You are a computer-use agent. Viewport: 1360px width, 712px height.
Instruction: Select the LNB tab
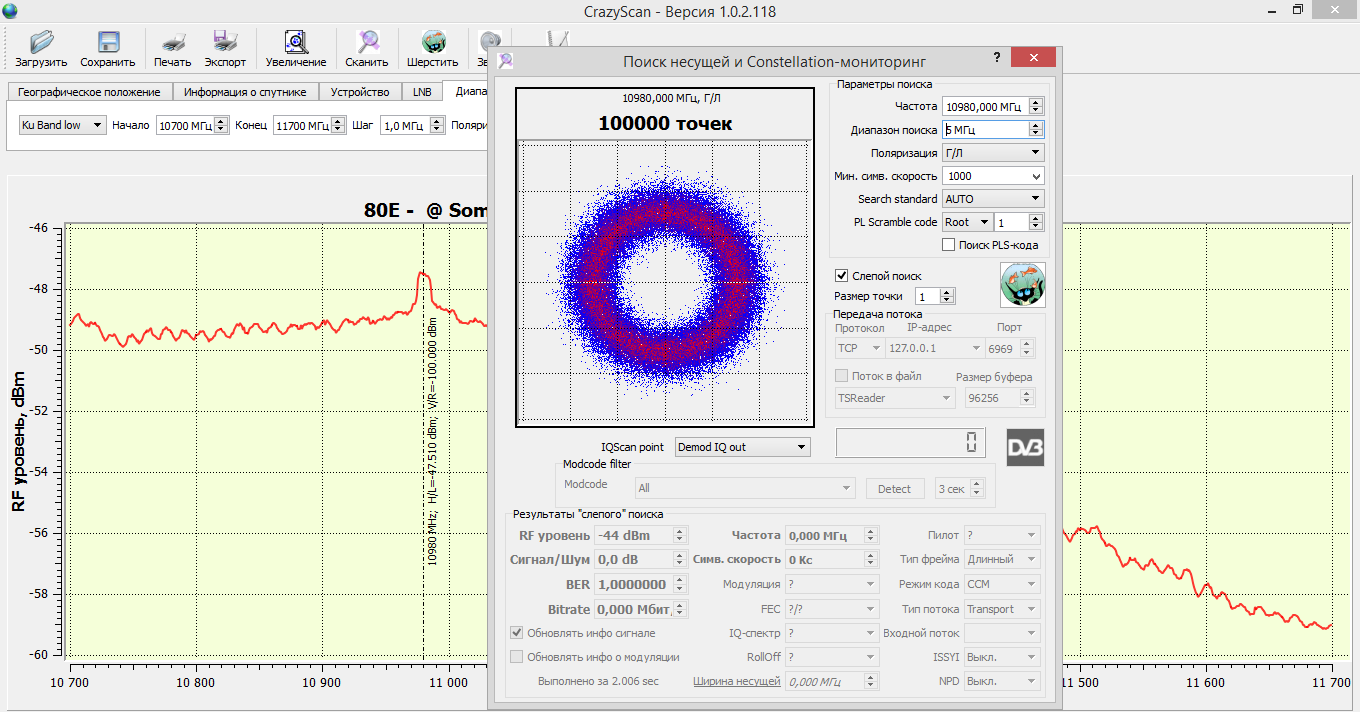pos(421,92)
